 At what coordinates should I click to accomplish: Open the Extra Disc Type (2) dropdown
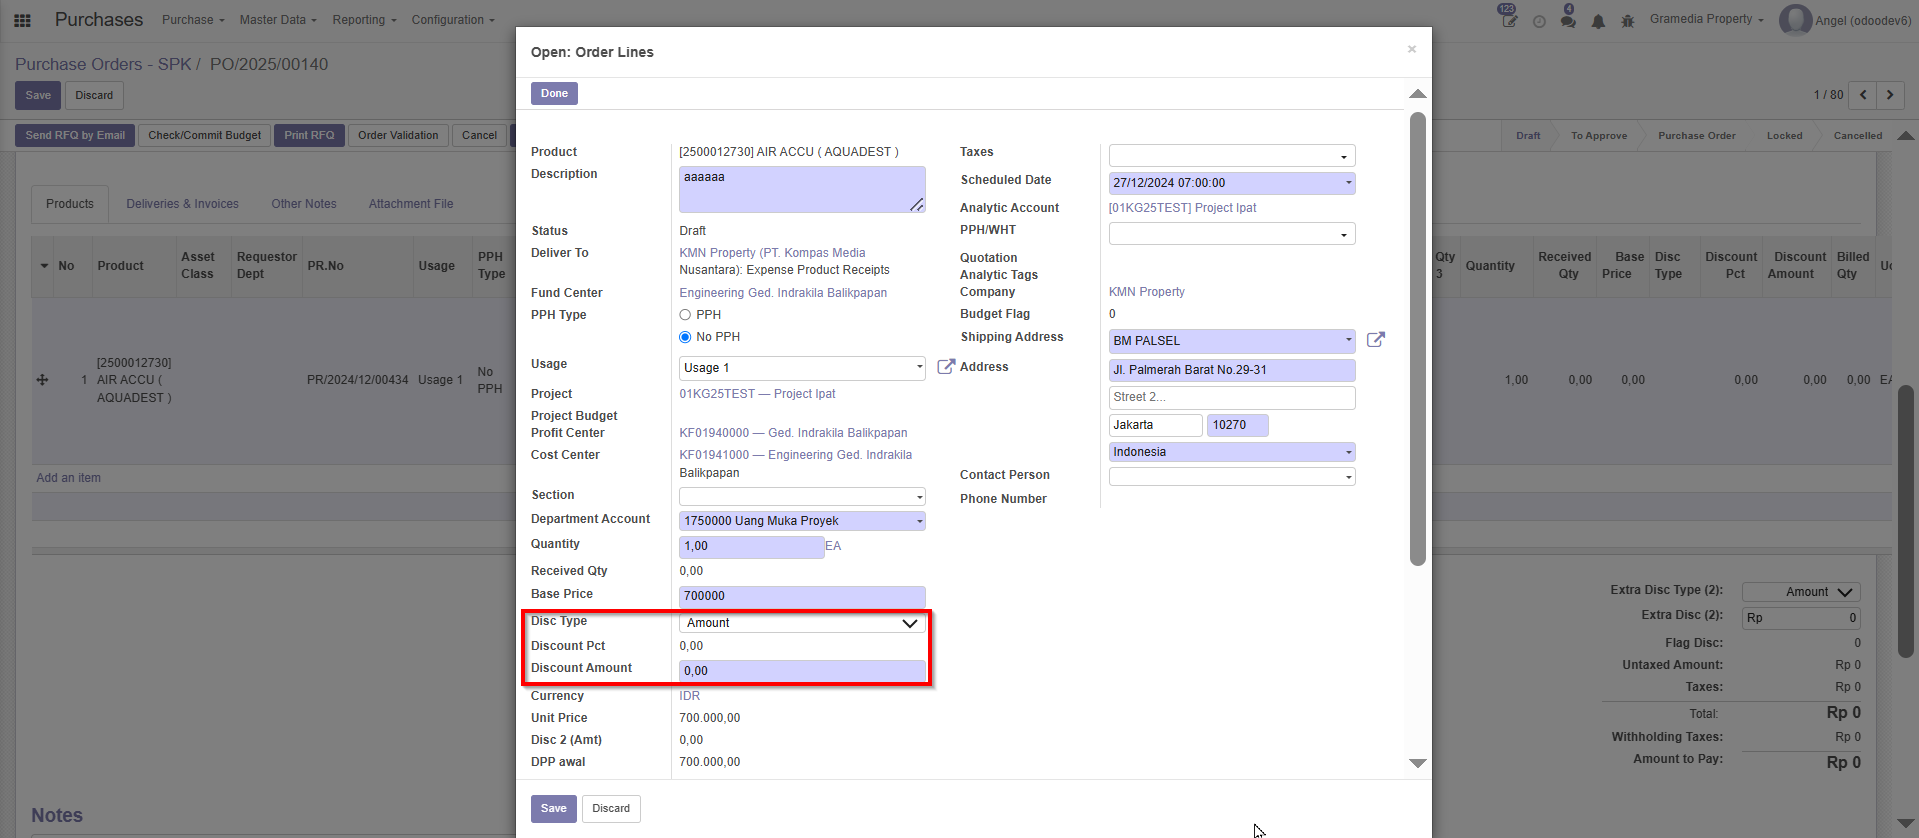click(1801, 592)
